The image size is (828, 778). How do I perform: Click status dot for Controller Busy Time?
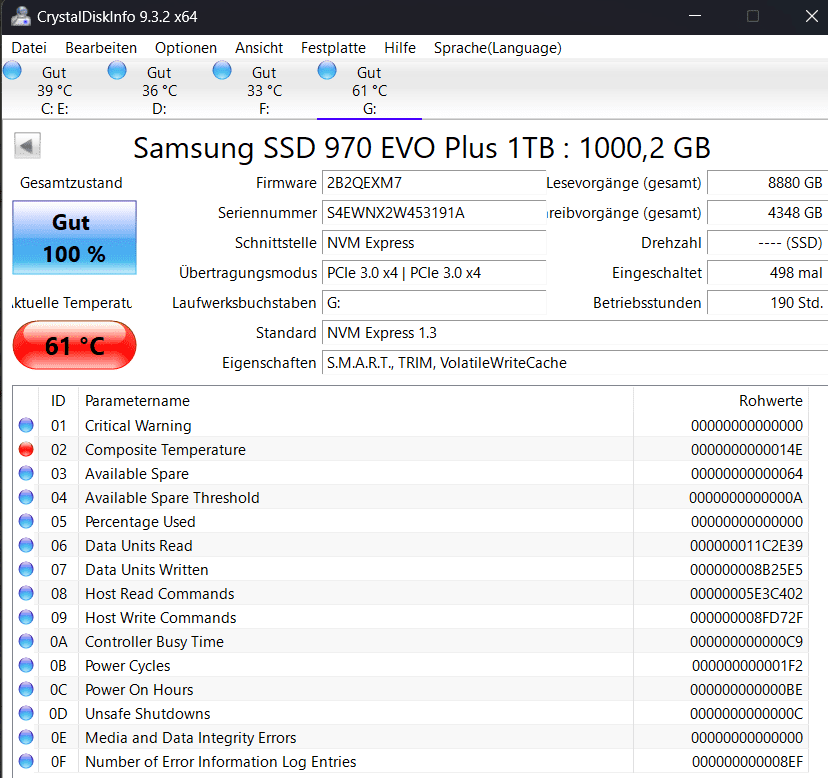pyautogui.click(x=26, y=641)
